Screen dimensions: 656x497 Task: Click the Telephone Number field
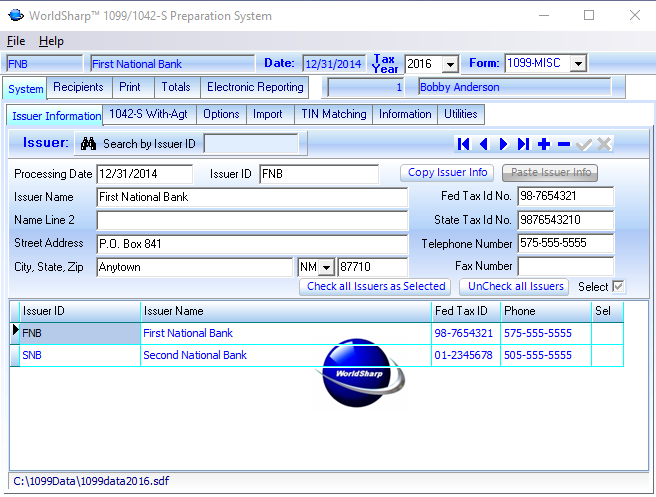pos(566,243)
